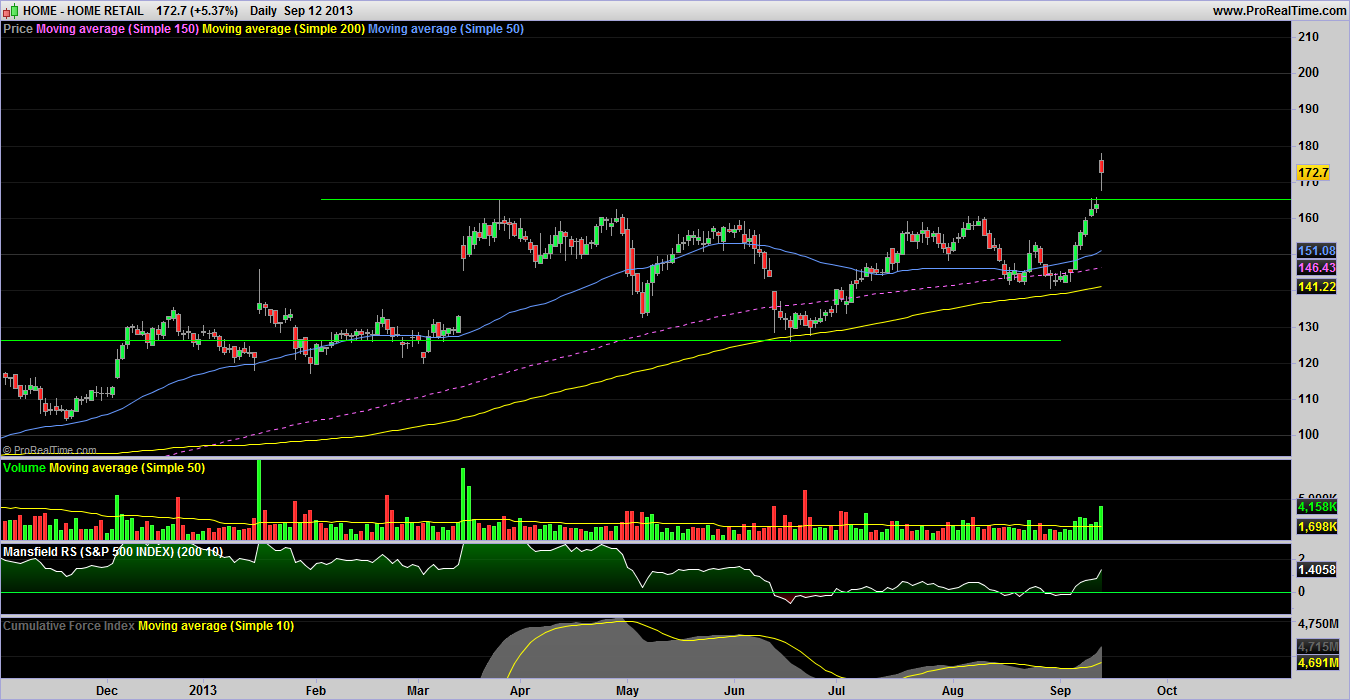Image resolution: width=1350 pixels, height=700 pixels.
Task: Click the Moving average (Simple 10) label
Action: (x=216, y=625)
